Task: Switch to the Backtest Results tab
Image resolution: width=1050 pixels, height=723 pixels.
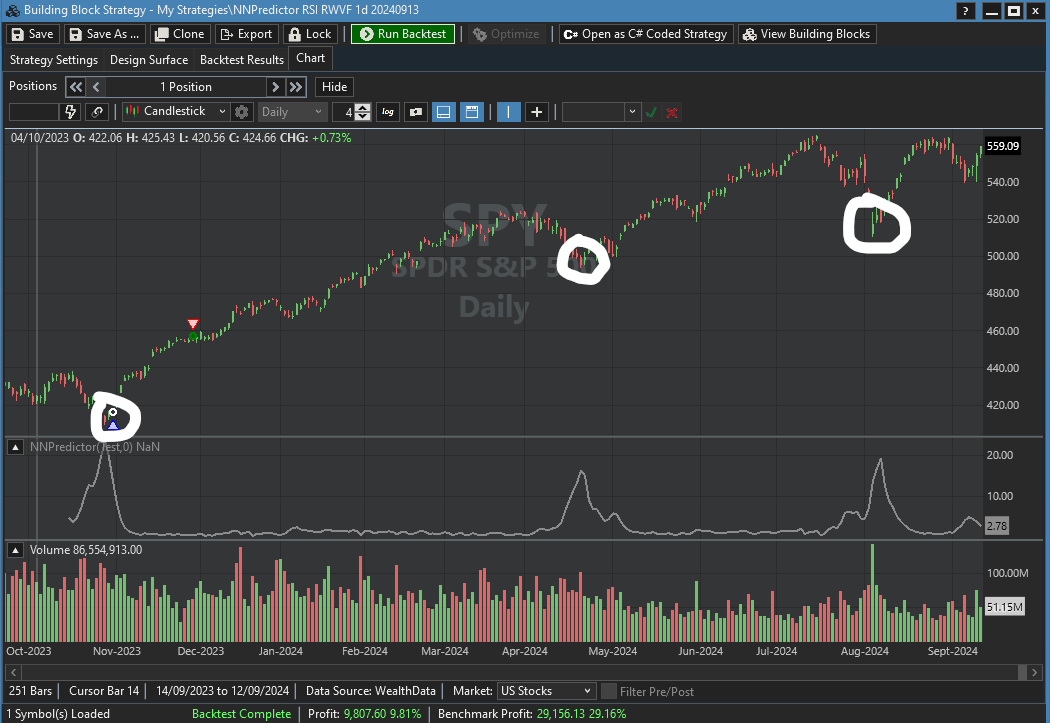Action: click(x=242, y=60)
